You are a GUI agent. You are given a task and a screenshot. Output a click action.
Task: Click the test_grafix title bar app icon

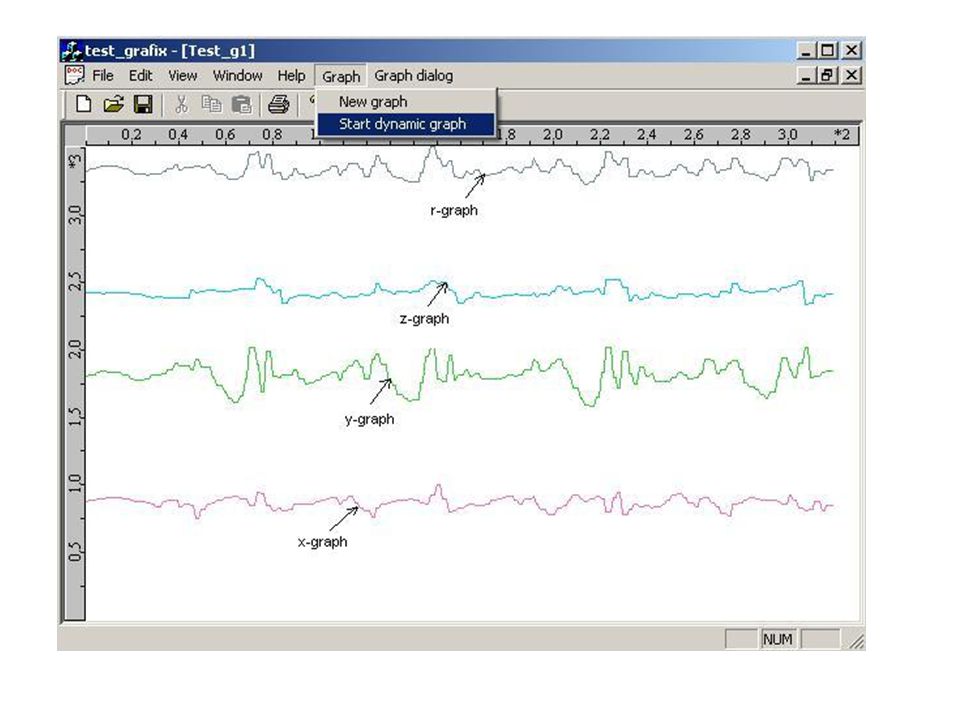pos(72,51)
